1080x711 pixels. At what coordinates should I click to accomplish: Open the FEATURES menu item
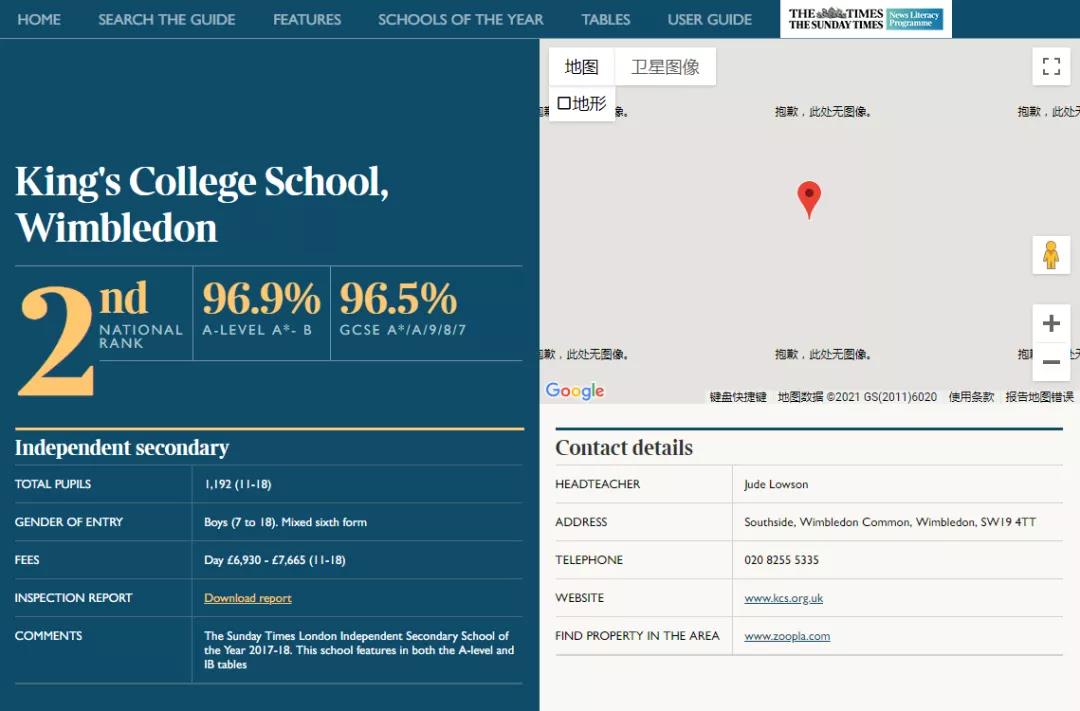pyautogui.click(x=307, y=19)
